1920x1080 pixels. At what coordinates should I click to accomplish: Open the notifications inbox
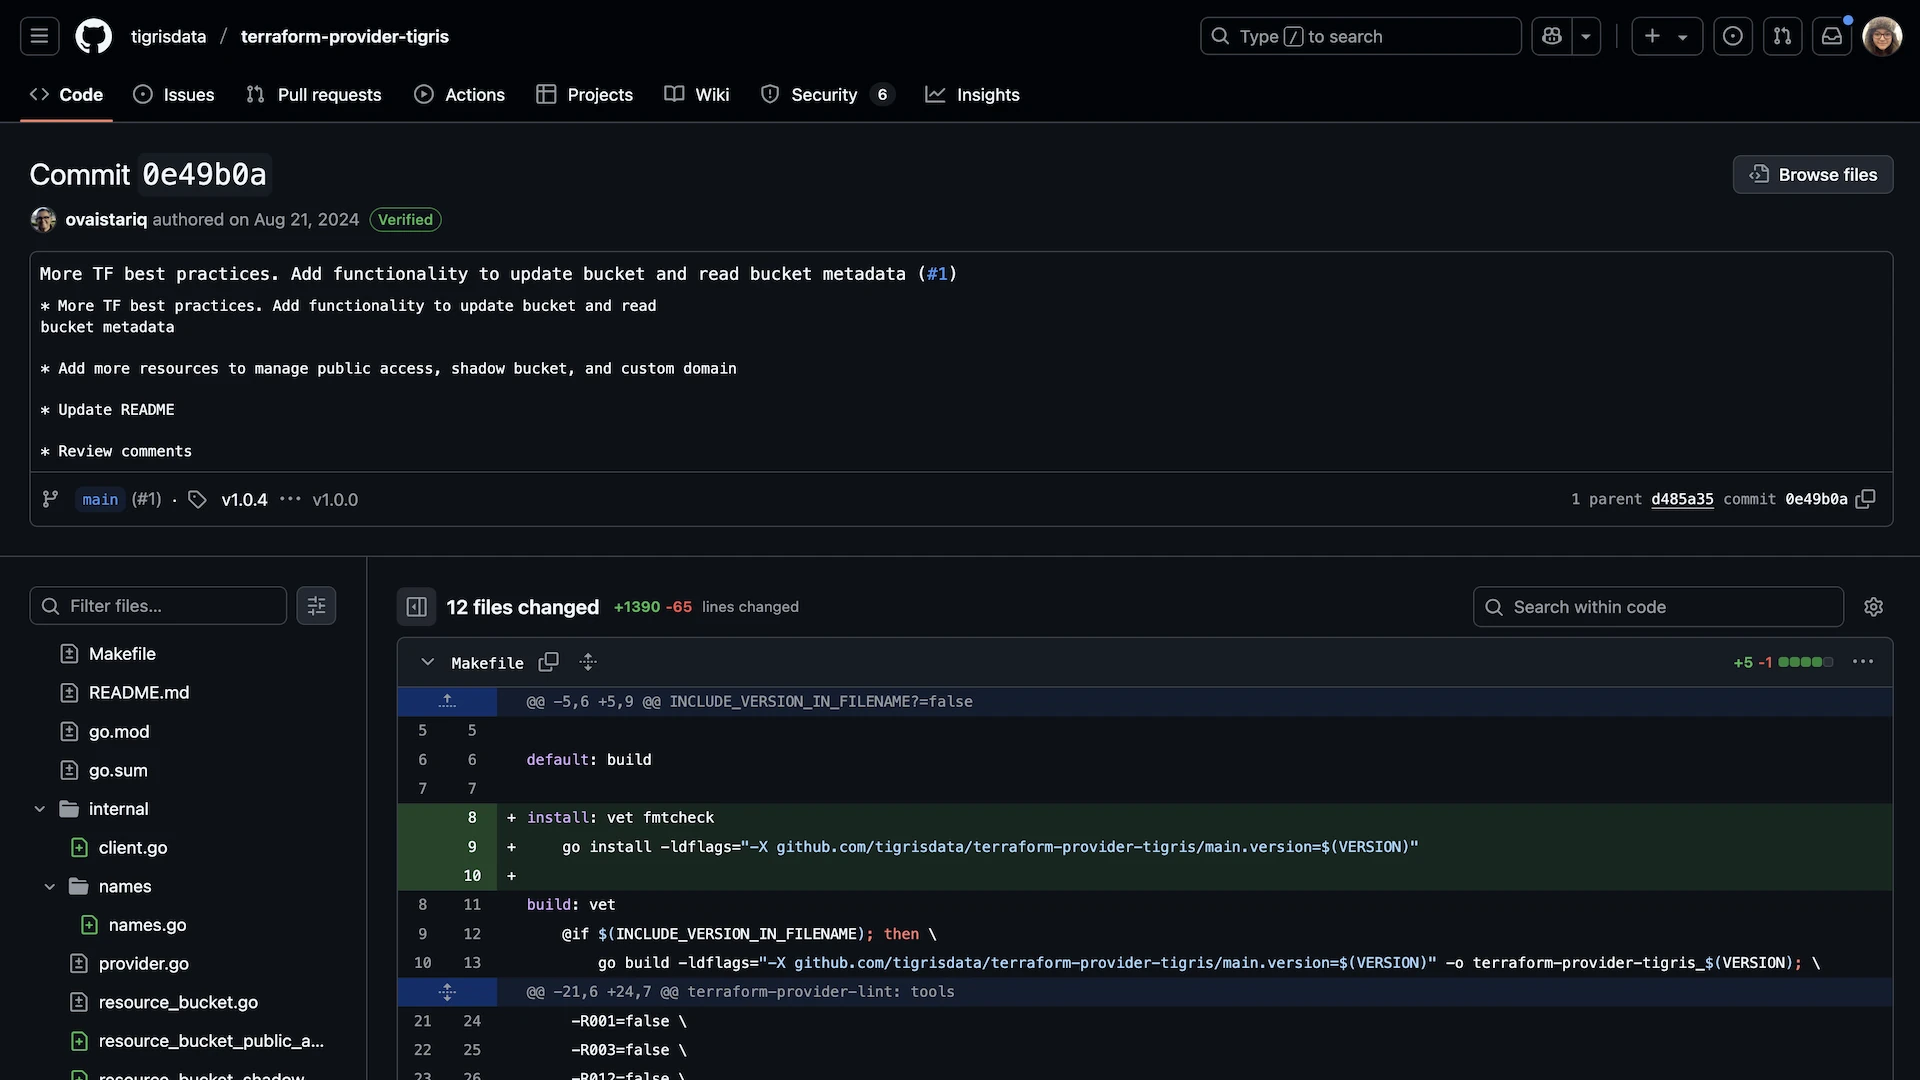[x=1832, y=36]
